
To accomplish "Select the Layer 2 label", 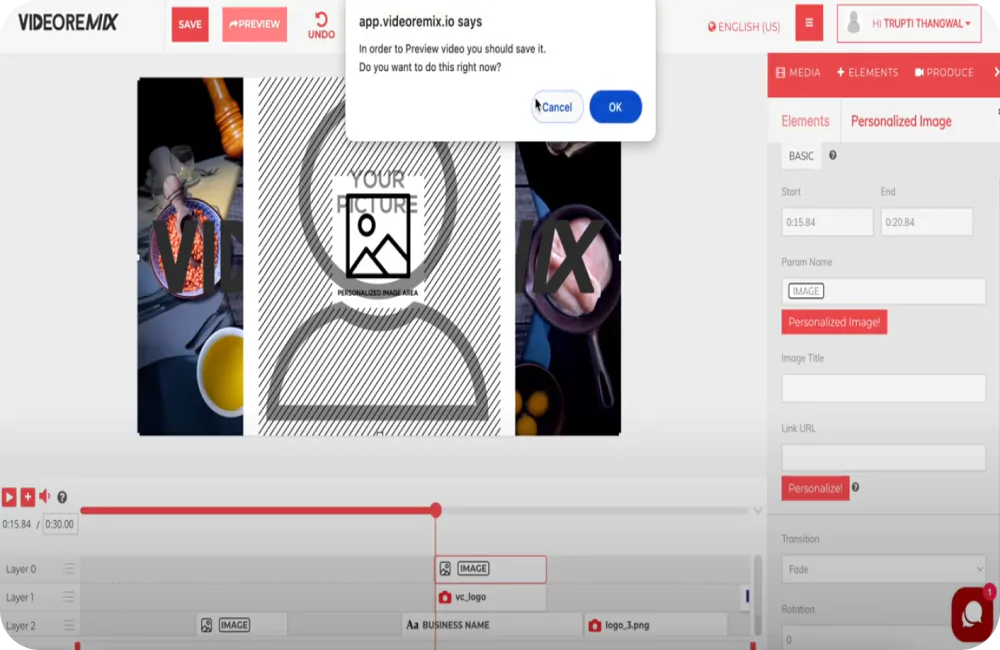I will click(20, 626).
